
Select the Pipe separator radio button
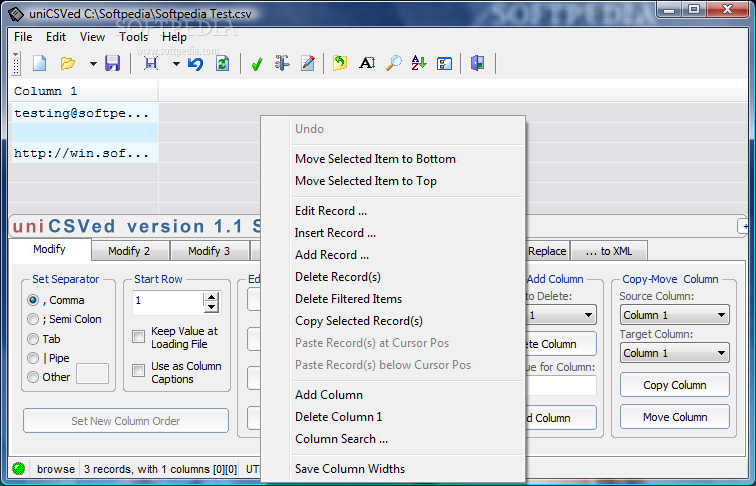point(33,358)
